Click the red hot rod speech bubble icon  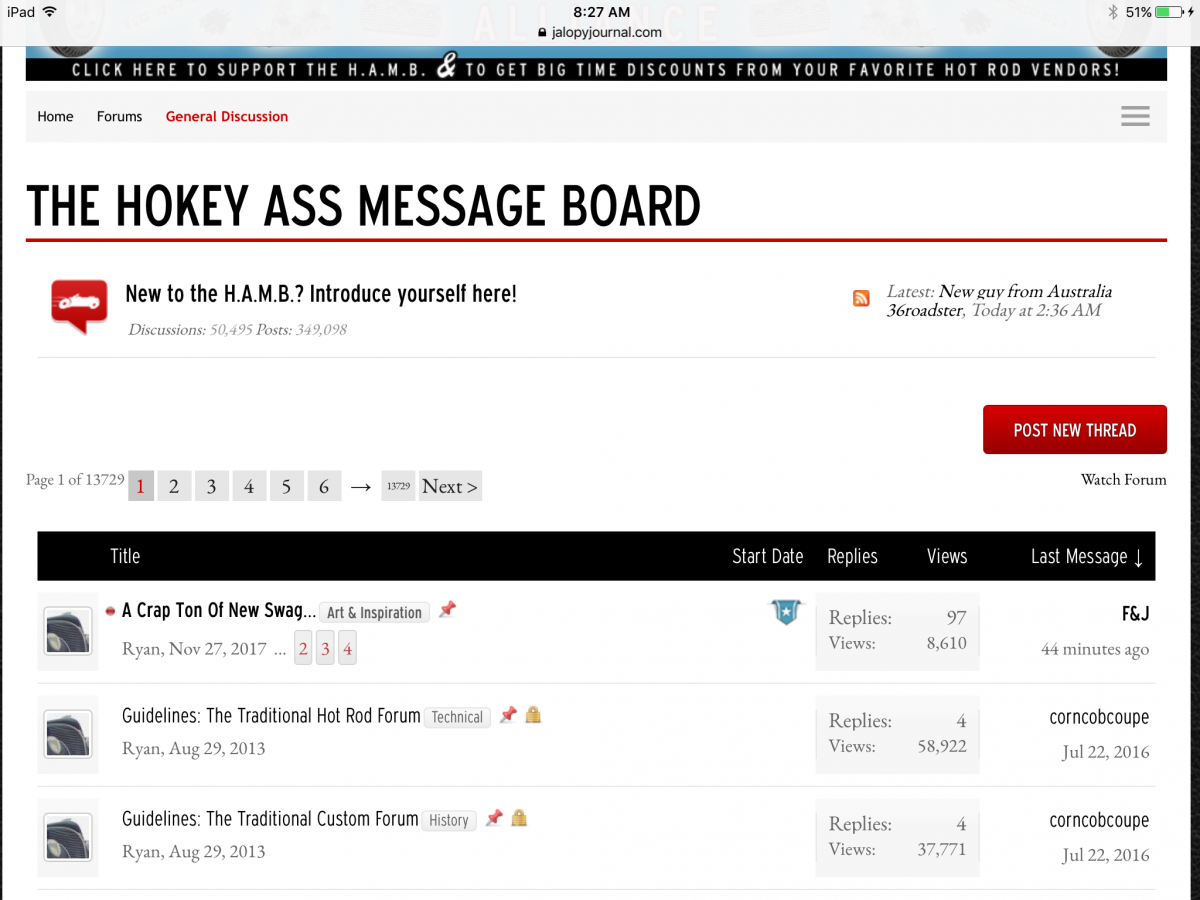coord(79,306)
